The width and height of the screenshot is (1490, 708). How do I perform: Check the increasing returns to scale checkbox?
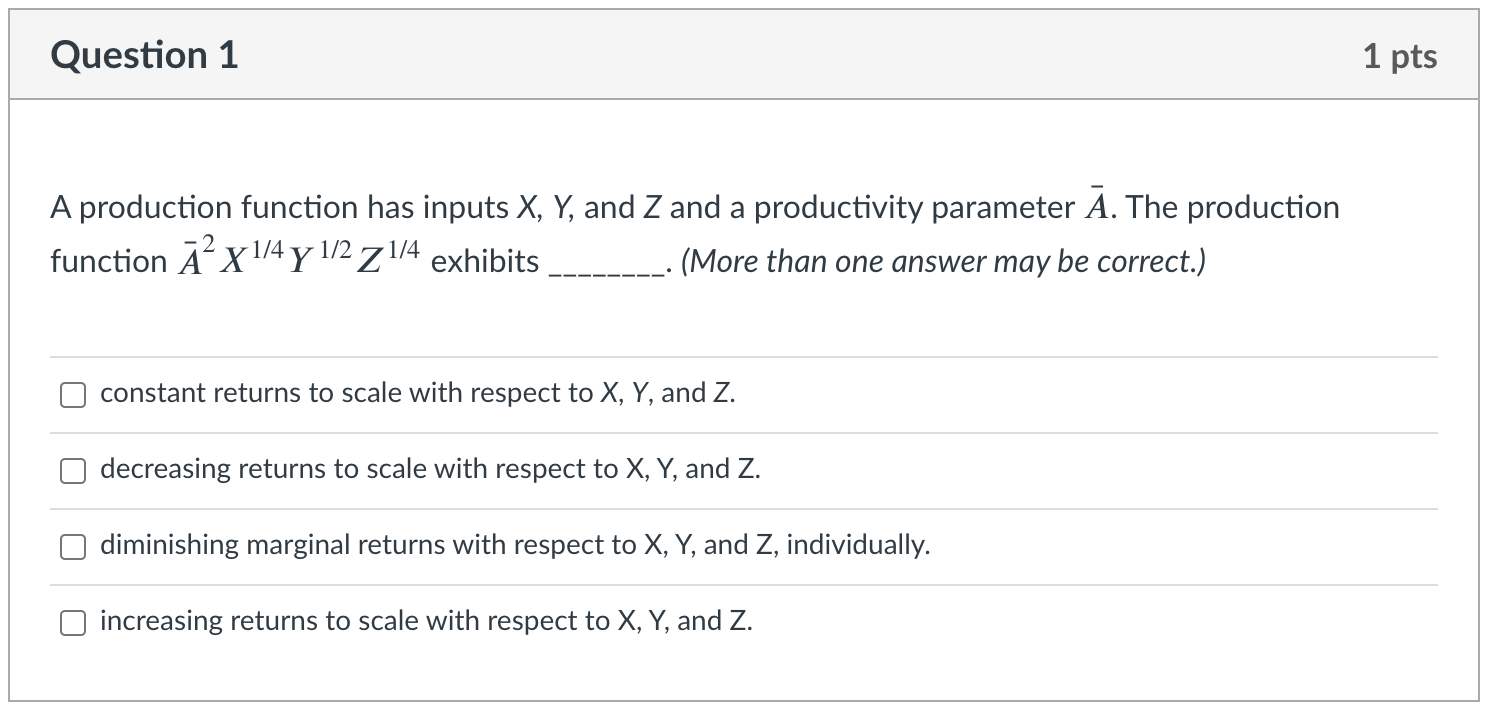[x=72, y=621]
